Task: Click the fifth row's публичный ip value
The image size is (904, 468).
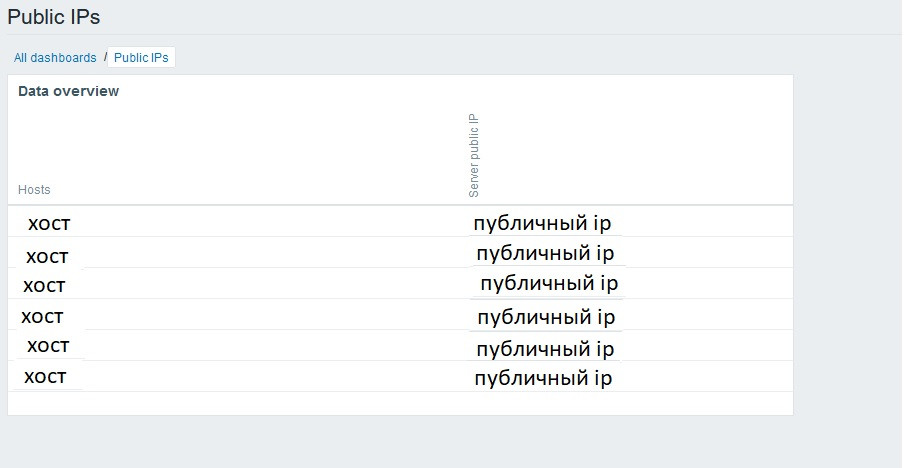Action: tap(545, 349)
